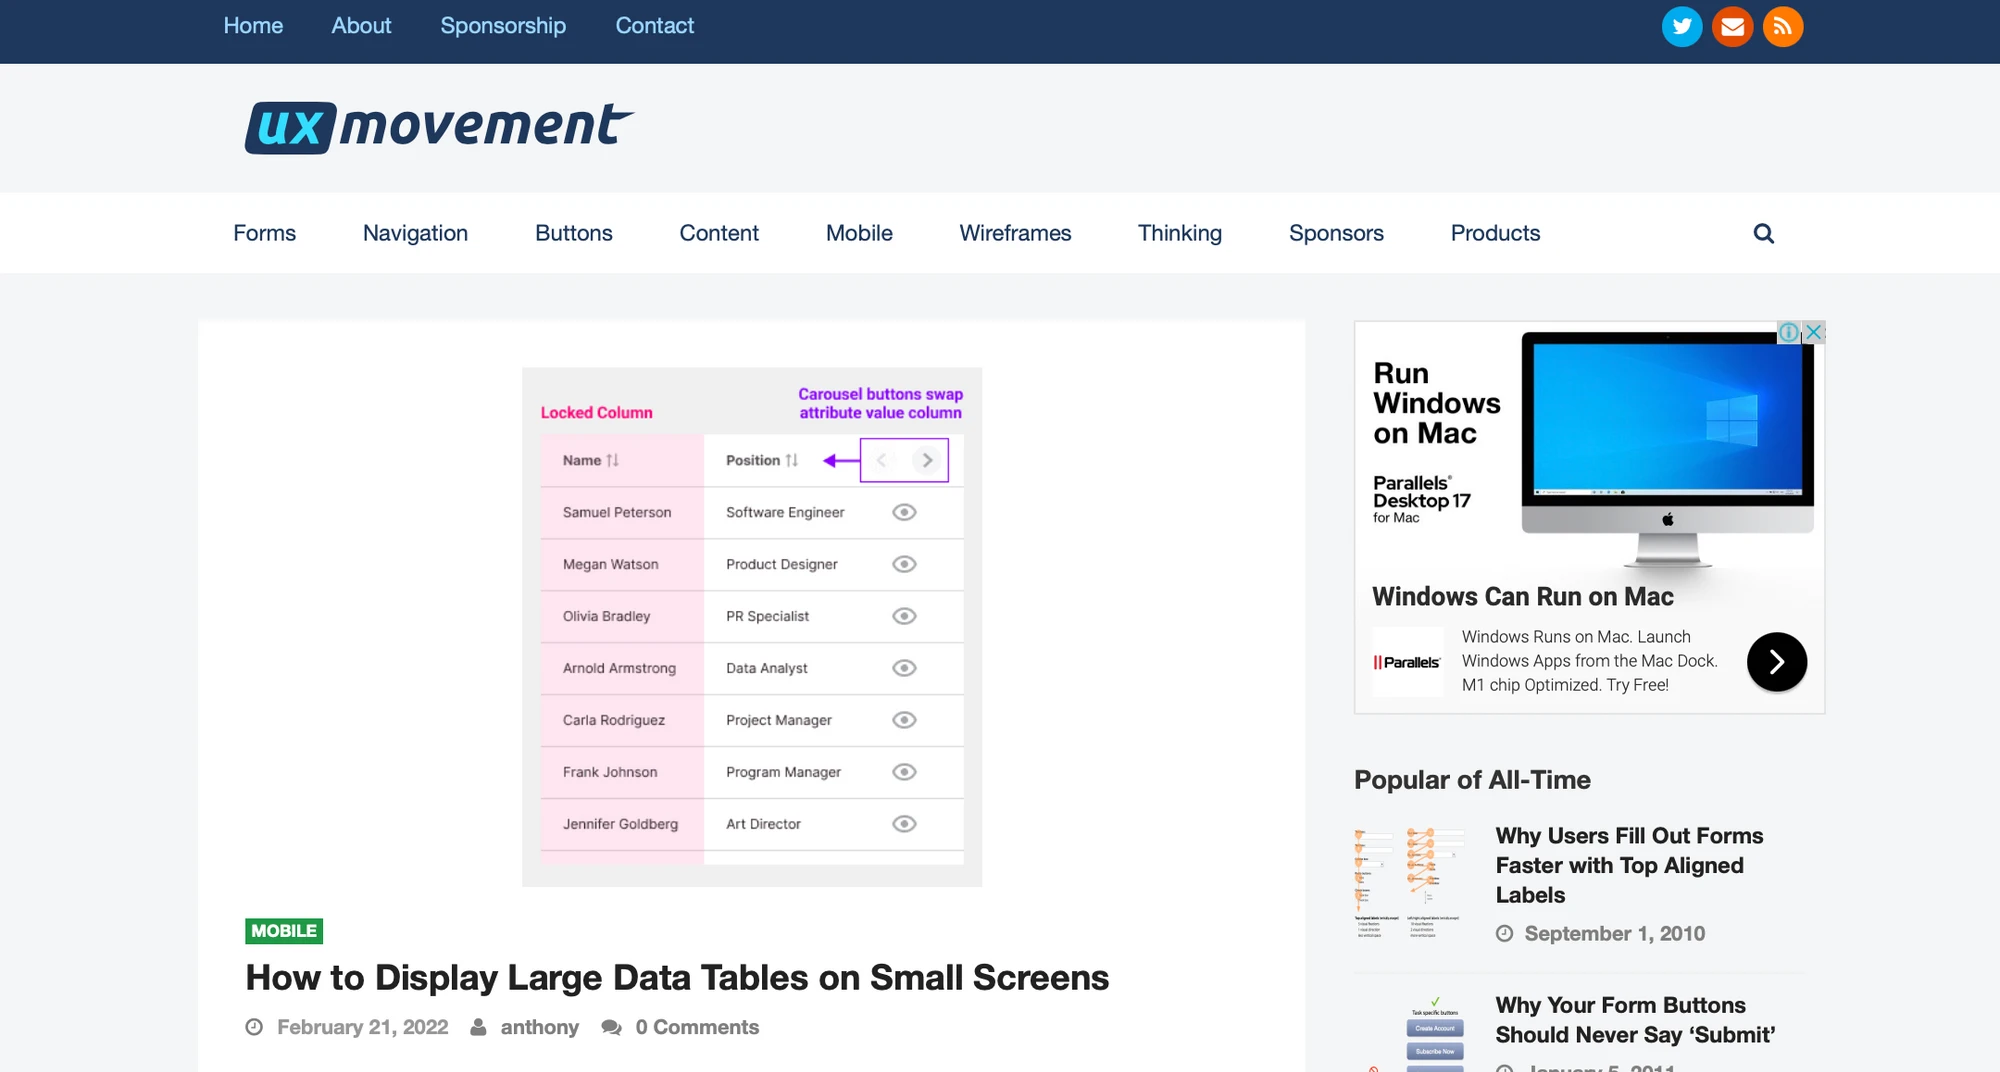Click the author link 'anthony'
This screenshot has width=2000, height=1072.
pos(540,1027)
